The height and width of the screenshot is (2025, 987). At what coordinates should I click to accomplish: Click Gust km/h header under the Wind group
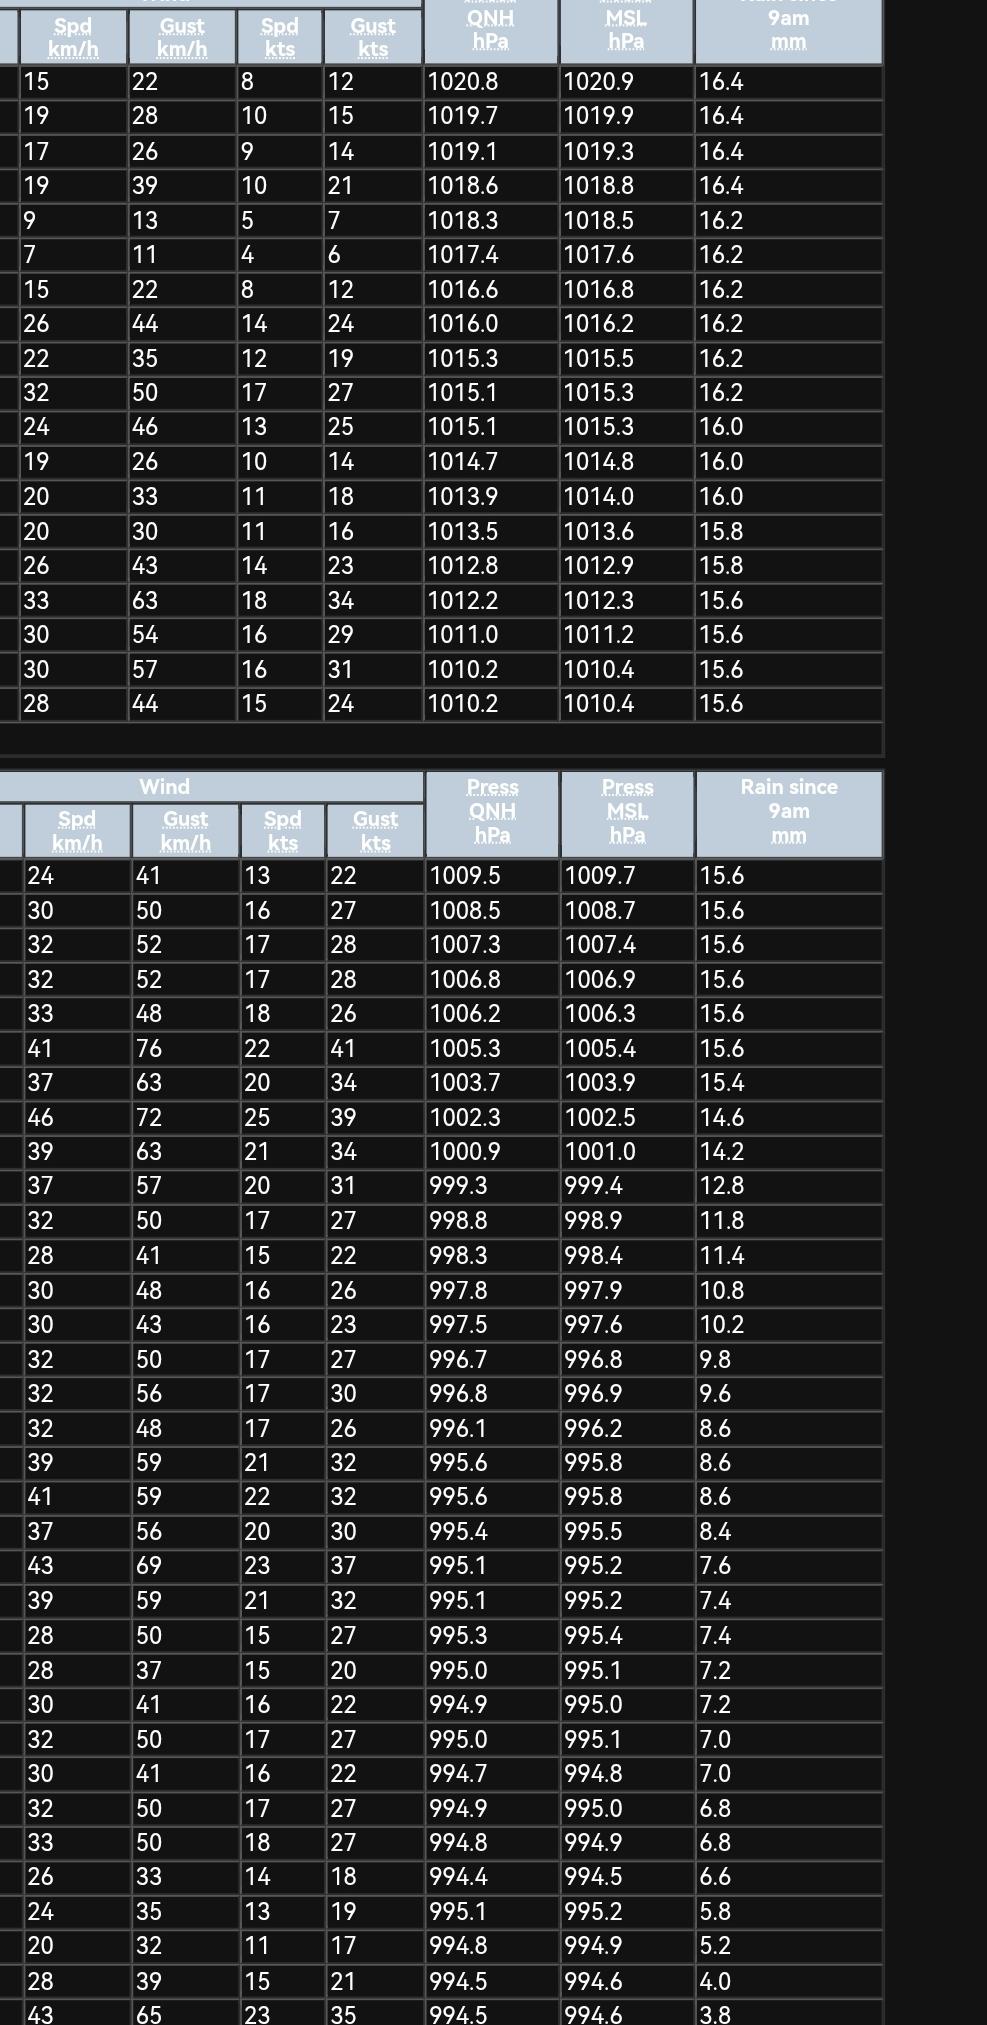pos(185,831)
